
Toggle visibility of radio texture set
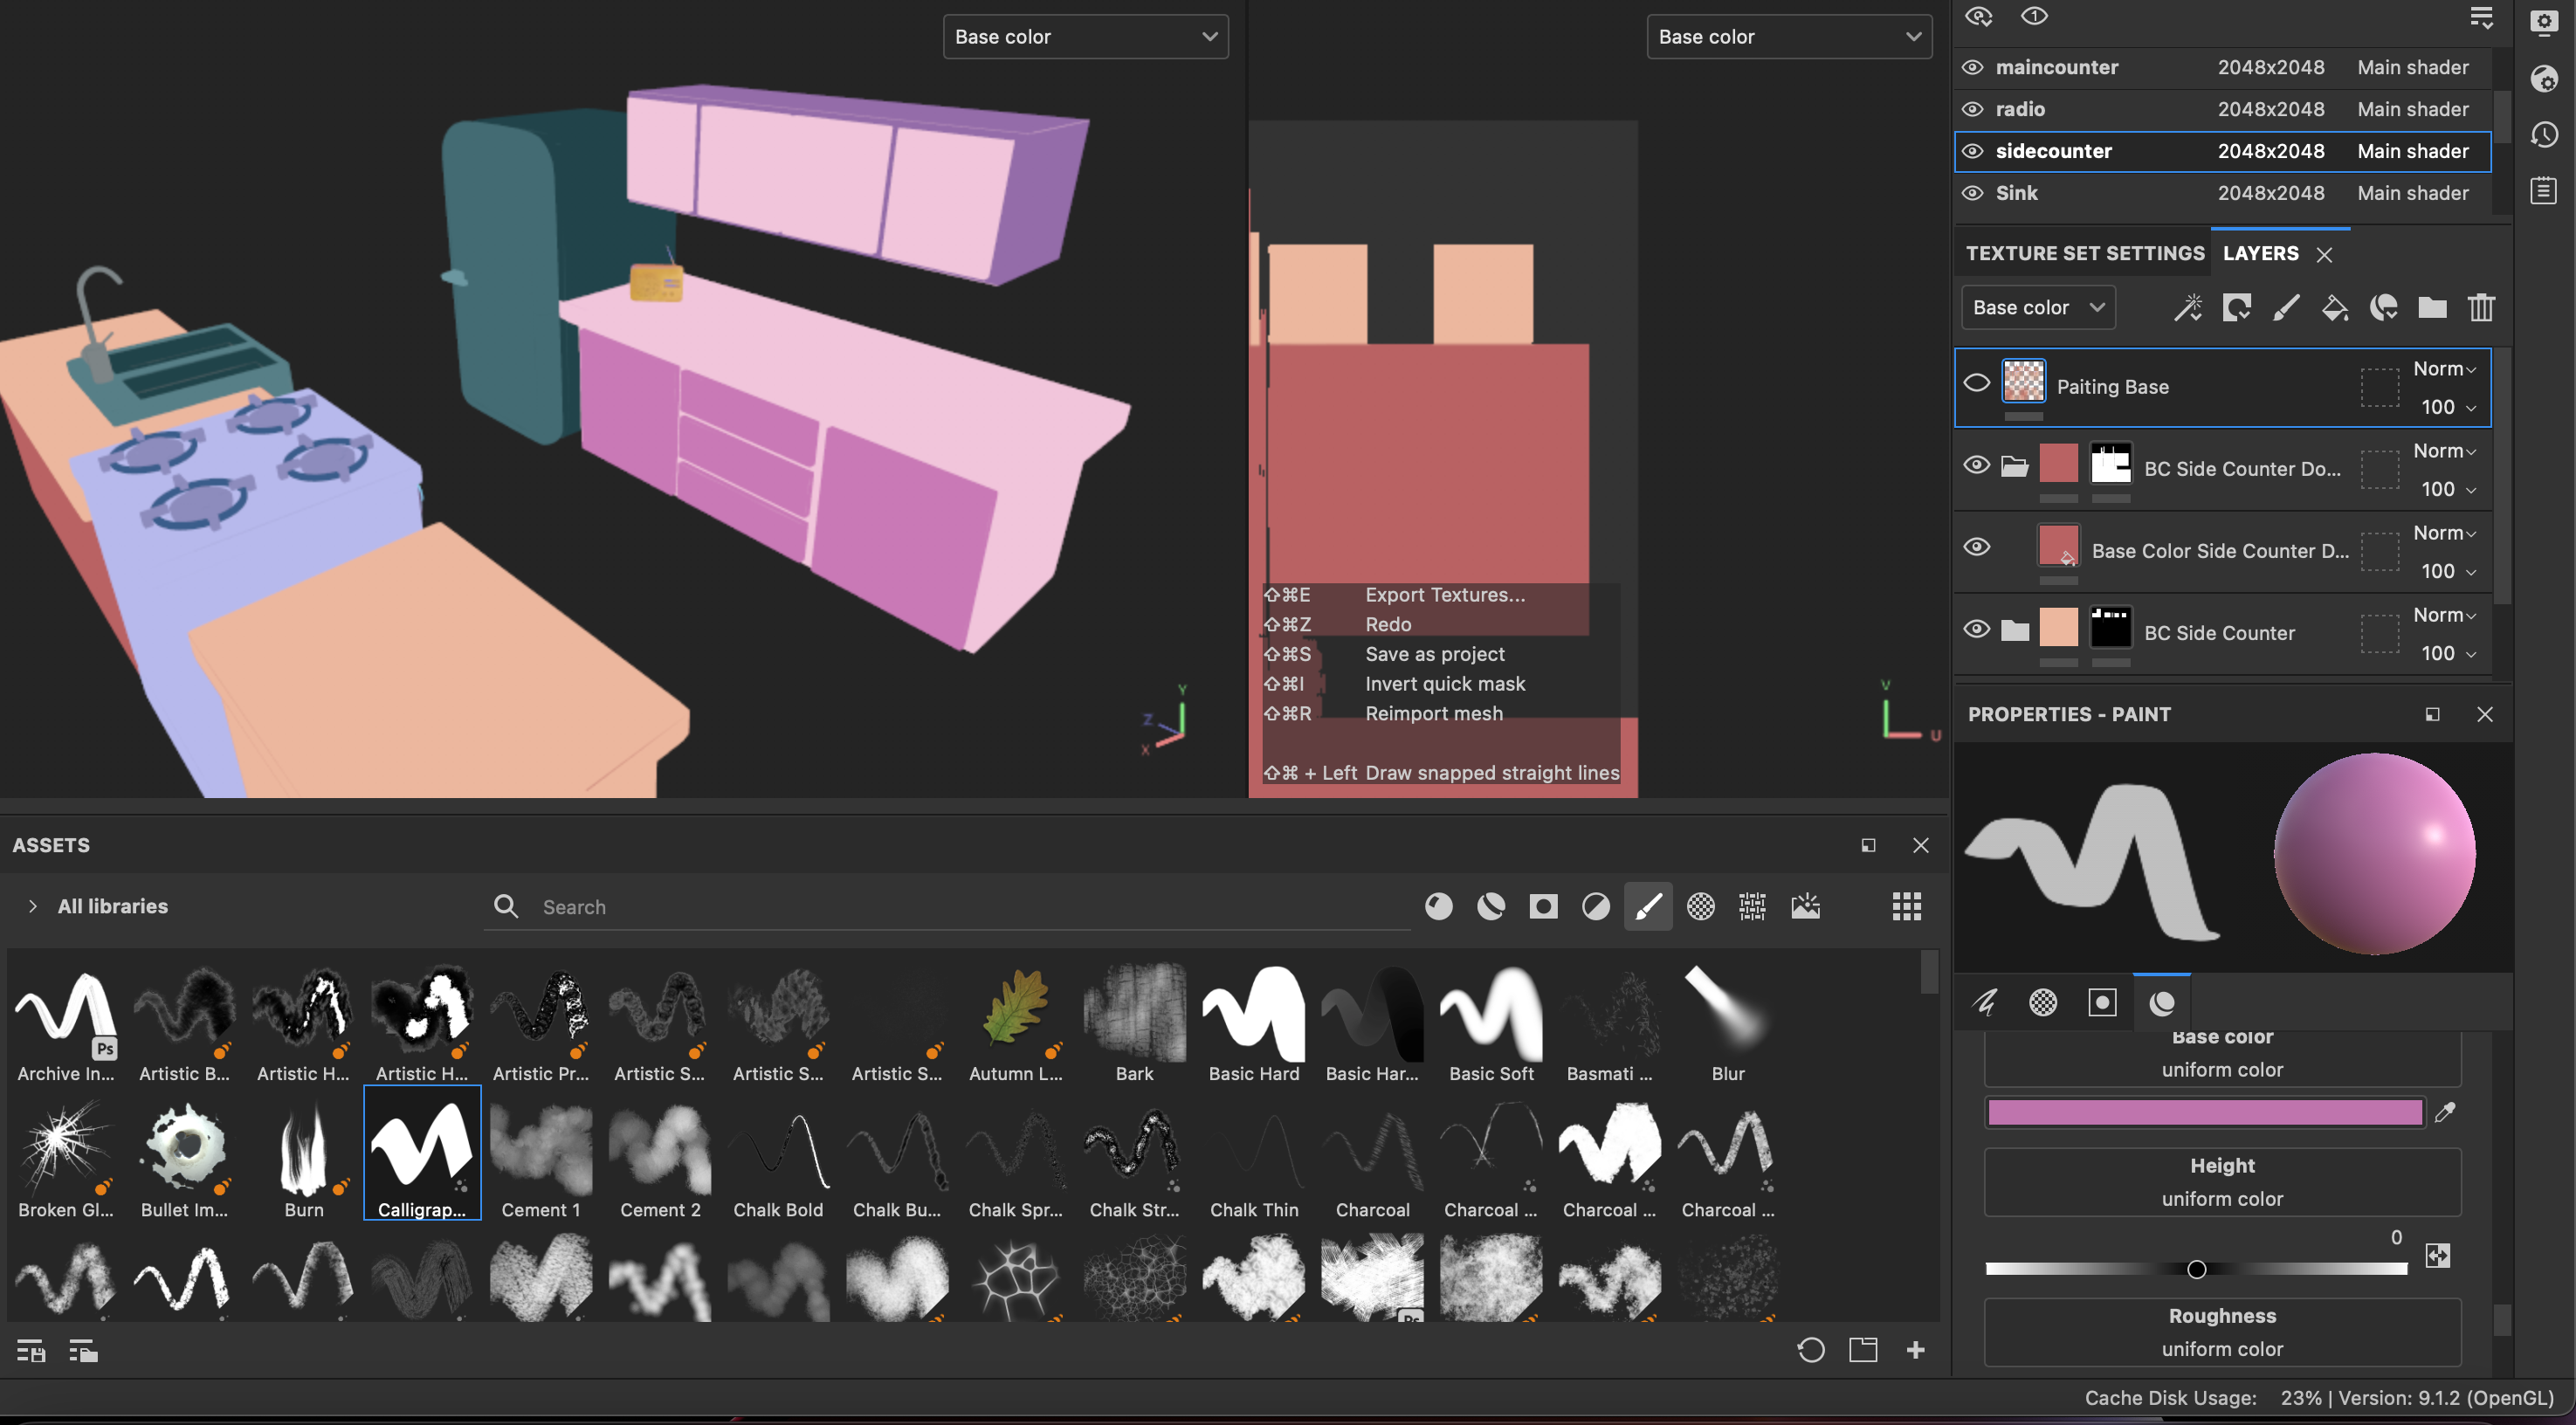[x=1972, y=109]
